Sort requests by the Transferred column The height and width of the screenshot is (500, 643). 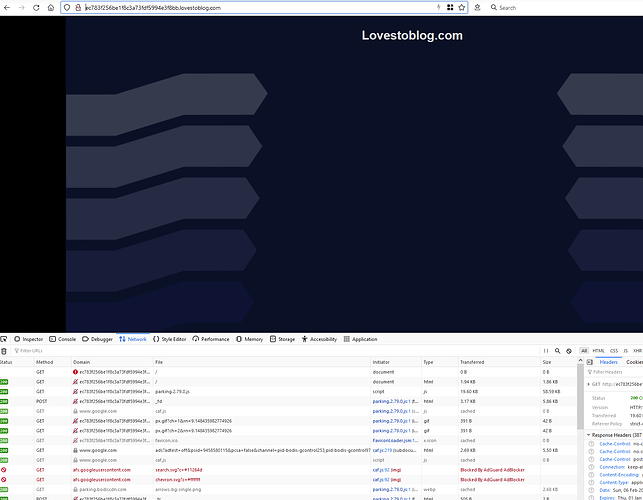pyautogui.click(x=499, y=362)
